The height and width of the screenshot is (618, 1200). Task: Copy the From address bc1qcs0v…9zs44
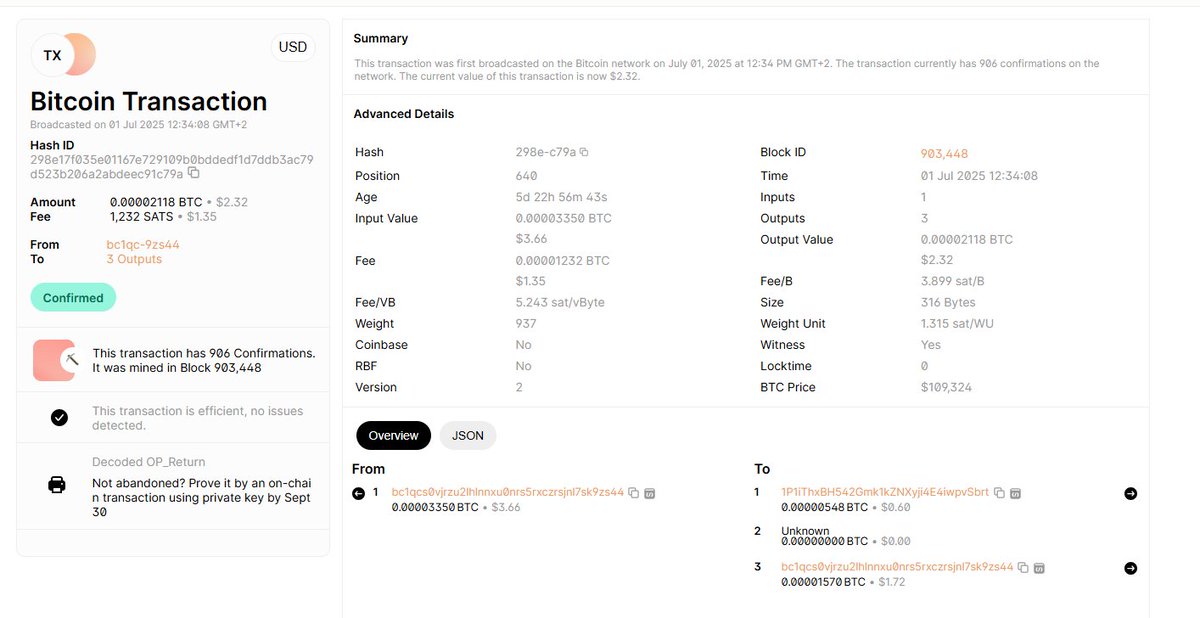pyautogui.click(x=633, y=493)
